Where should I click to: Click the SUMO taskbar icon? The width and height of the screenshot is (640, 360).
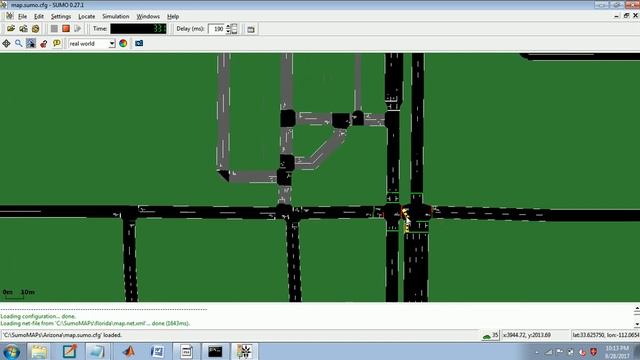coord(244,352)
